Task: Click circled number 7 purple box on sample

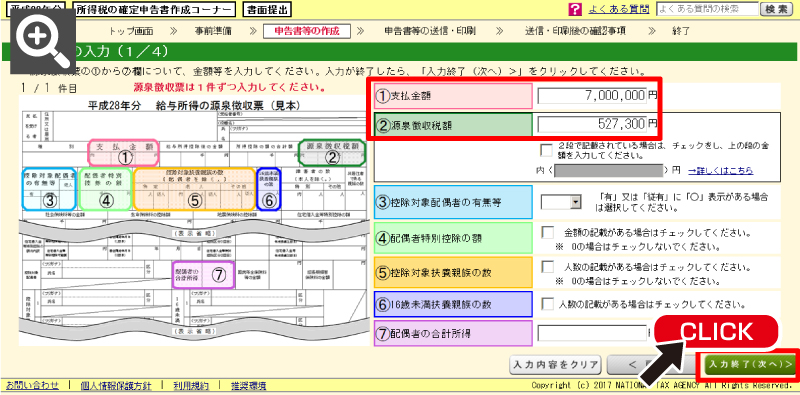Action: [218, 276]
